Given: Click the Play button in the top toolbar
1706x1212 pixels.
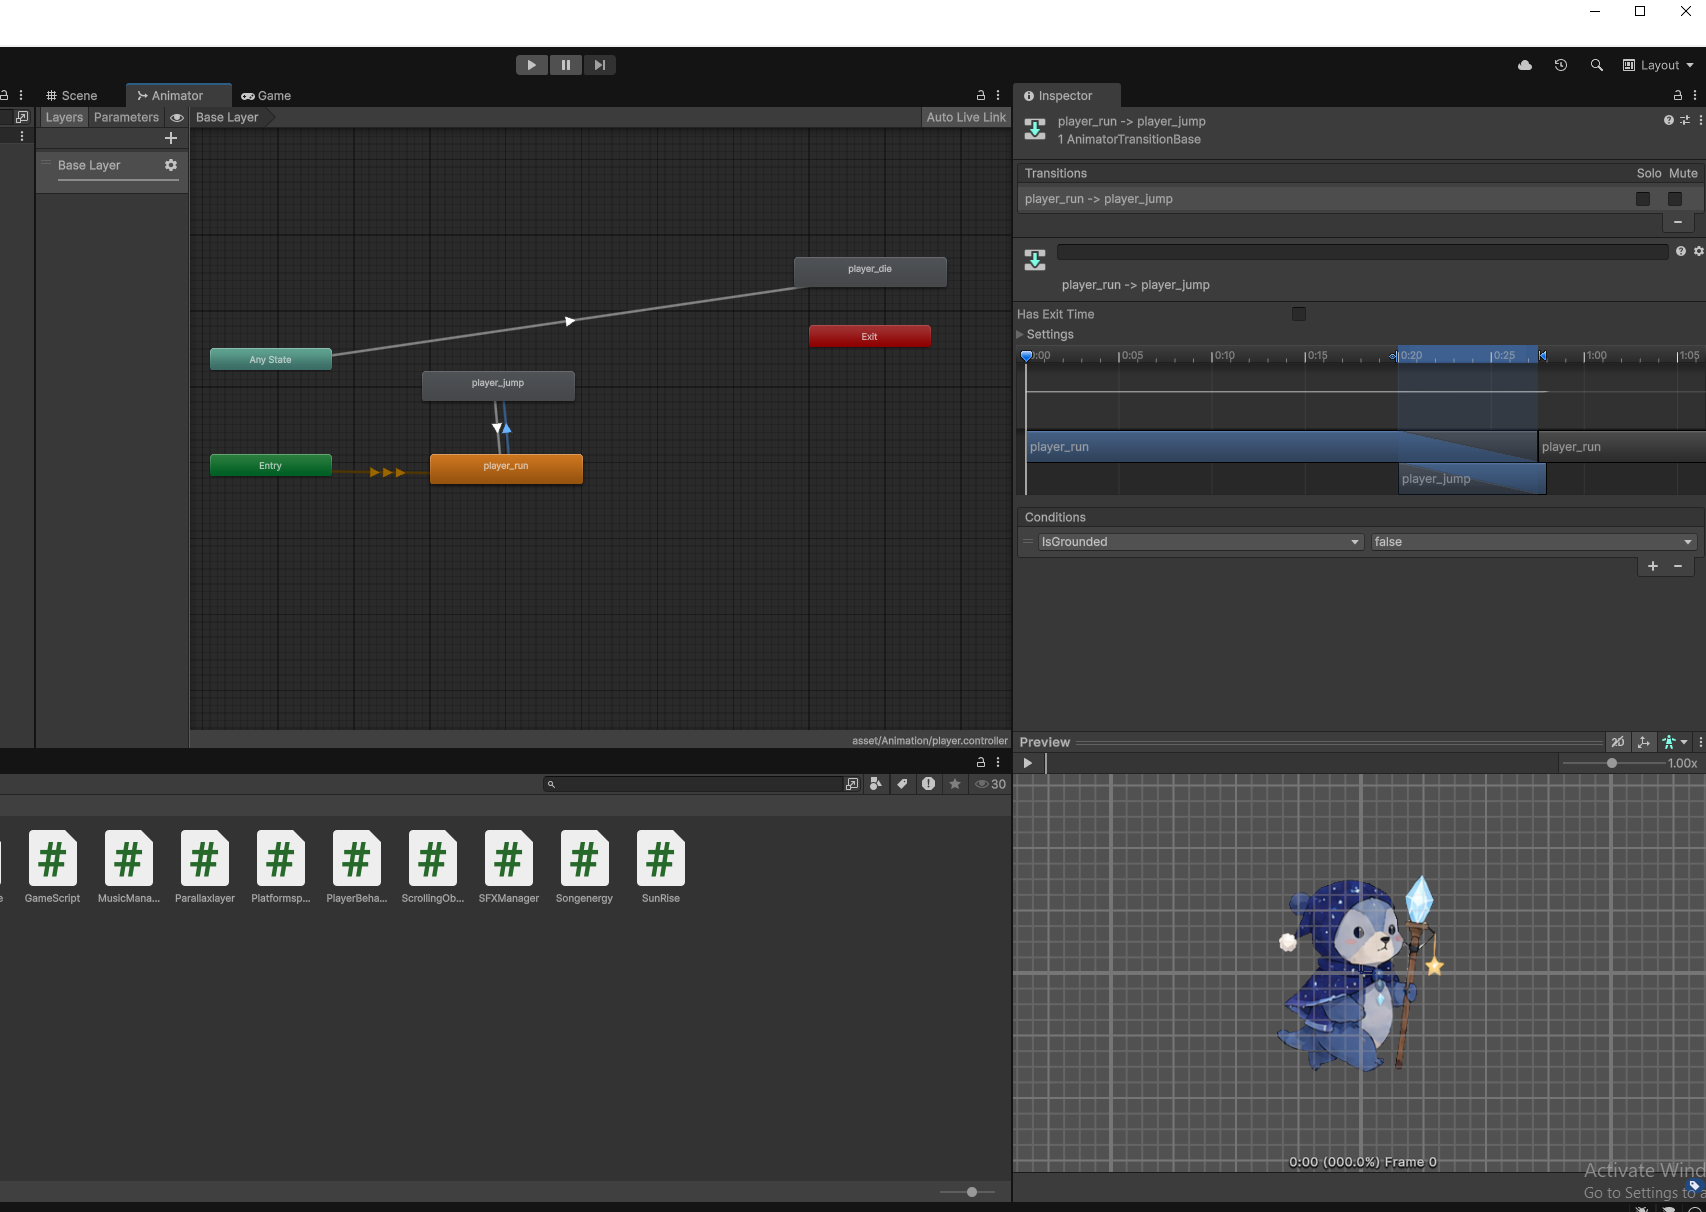Looking at the screenshot, I should (x=532, y=65).
